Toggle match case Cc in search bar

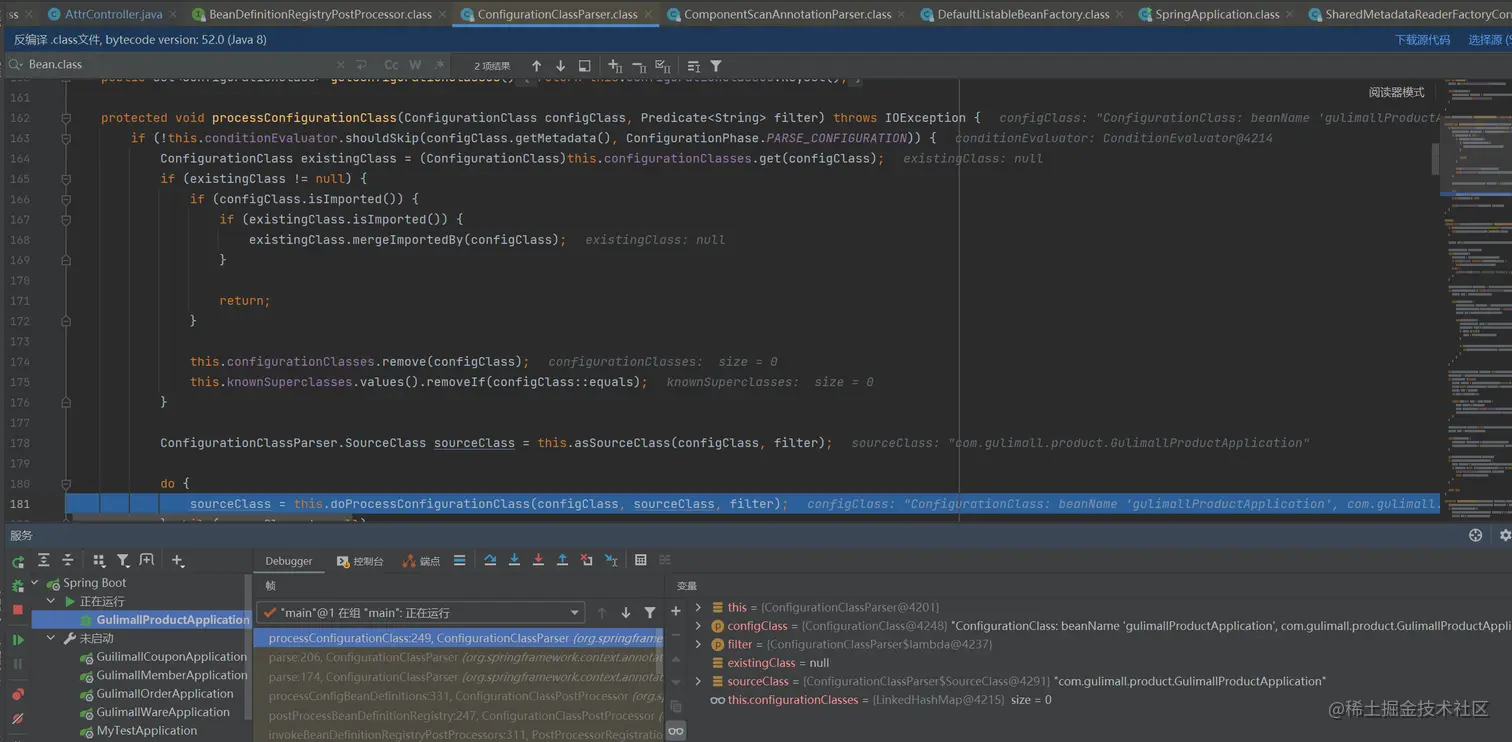(391, 65)
